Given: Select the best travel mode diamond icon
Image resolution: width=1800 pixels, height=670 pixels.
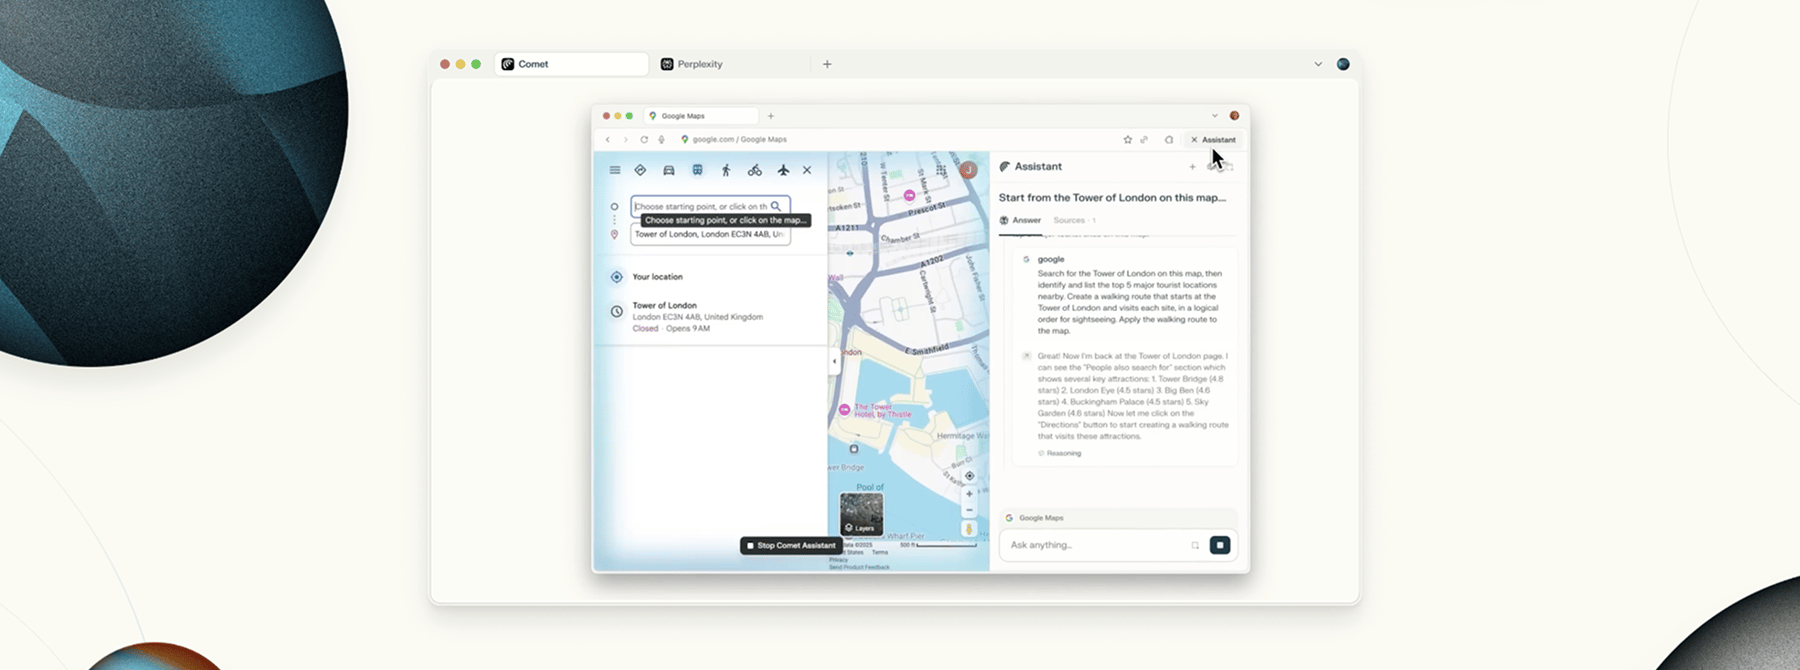Looking at the screenshot, I should (640, 170).
